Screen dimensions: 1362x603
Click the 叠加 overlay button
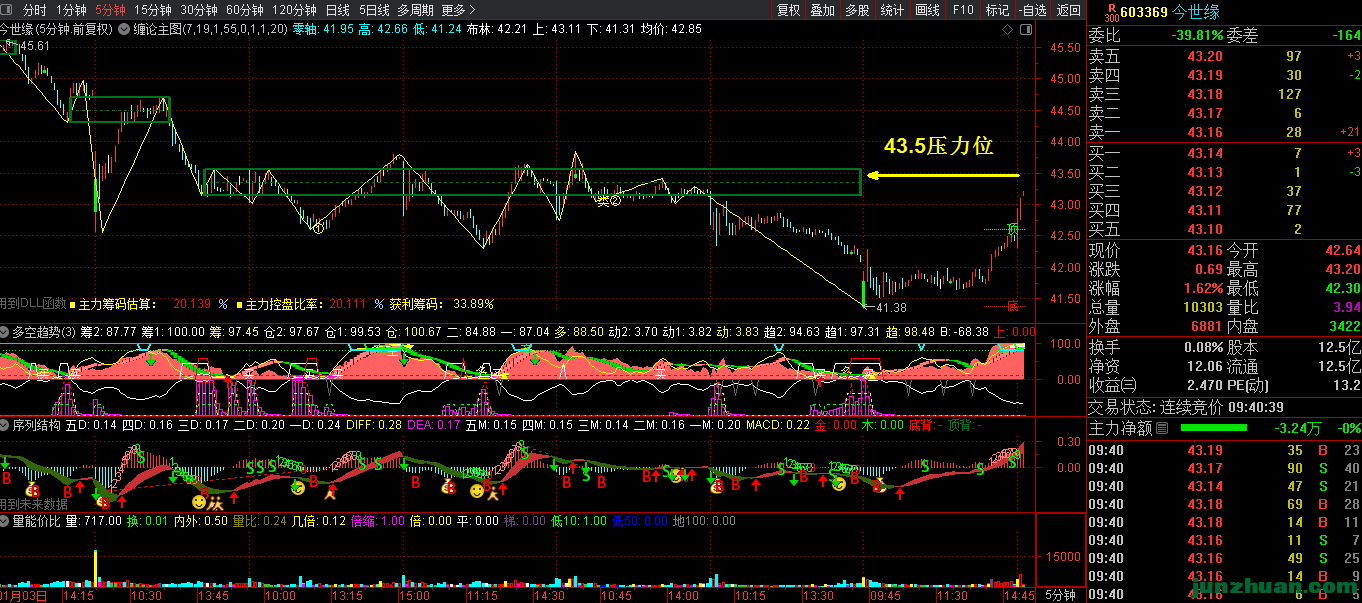[x=822, y=10]
